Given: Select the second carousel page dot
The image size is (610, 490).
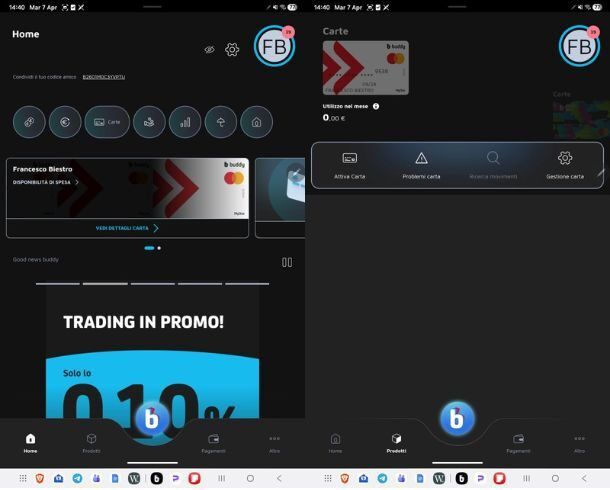Looking at the screenshot, I should click(x=159, y=247).
